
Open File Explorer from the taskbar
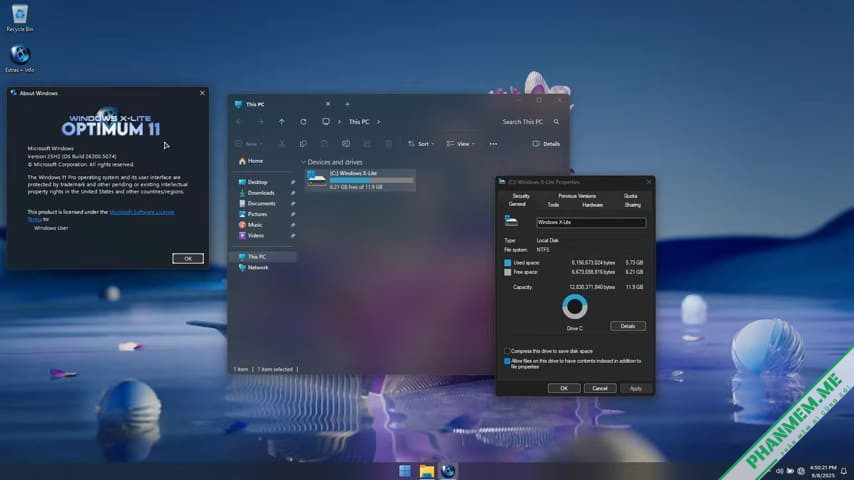(427, 471)
